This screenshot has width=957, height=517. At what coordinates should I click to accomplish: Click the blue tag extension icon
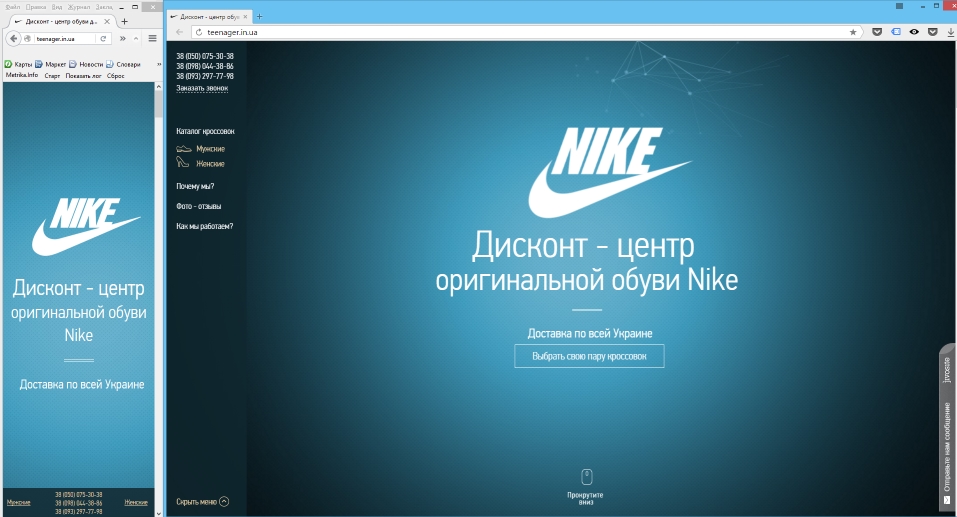click(x=896, y=32)
